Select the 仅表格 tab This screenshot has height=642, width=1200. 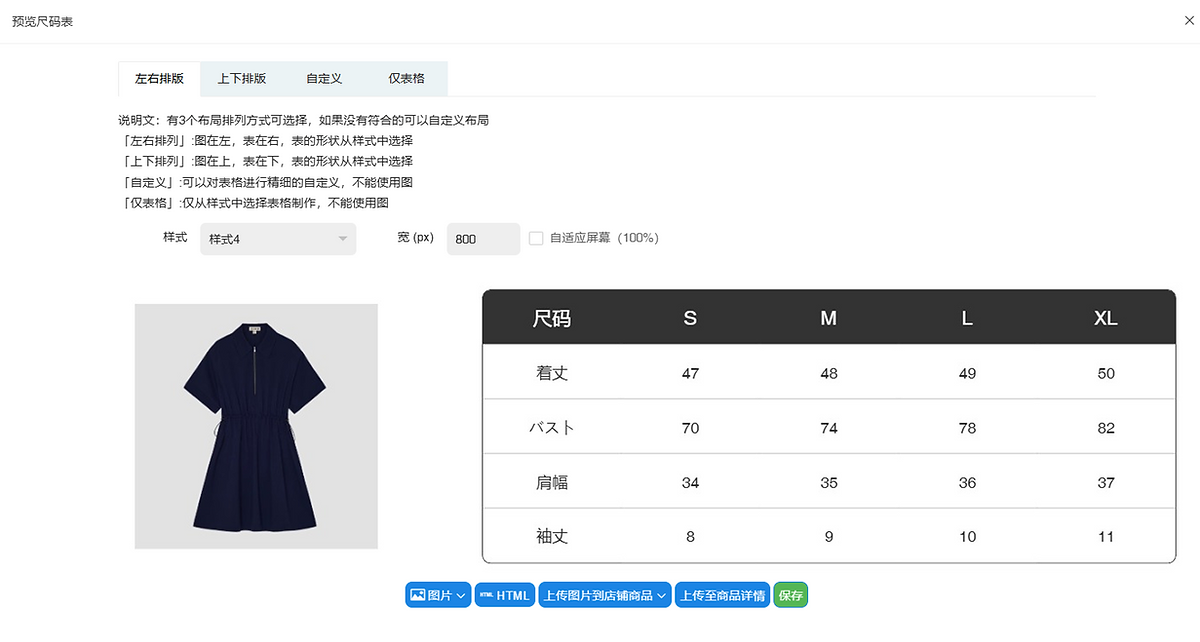pyautogui.click(x=406, y=78)
